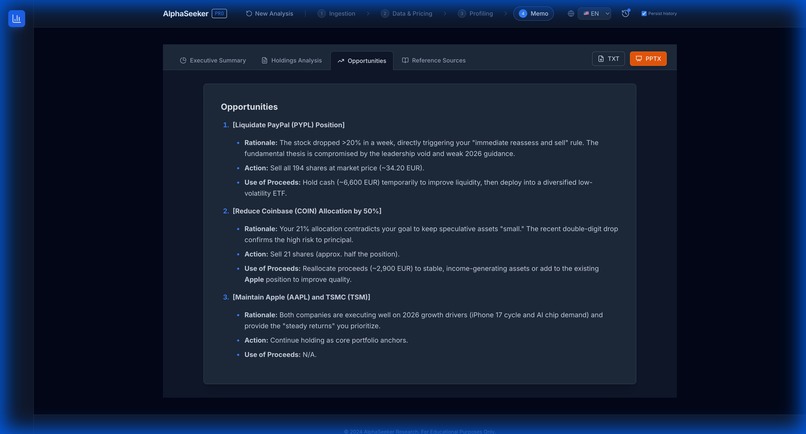Viewport: 806px width, 434px height.
Task: Click 'Use of Proceeds: N/A.' text
Action: pyautogui.click(x=280, y=355)
